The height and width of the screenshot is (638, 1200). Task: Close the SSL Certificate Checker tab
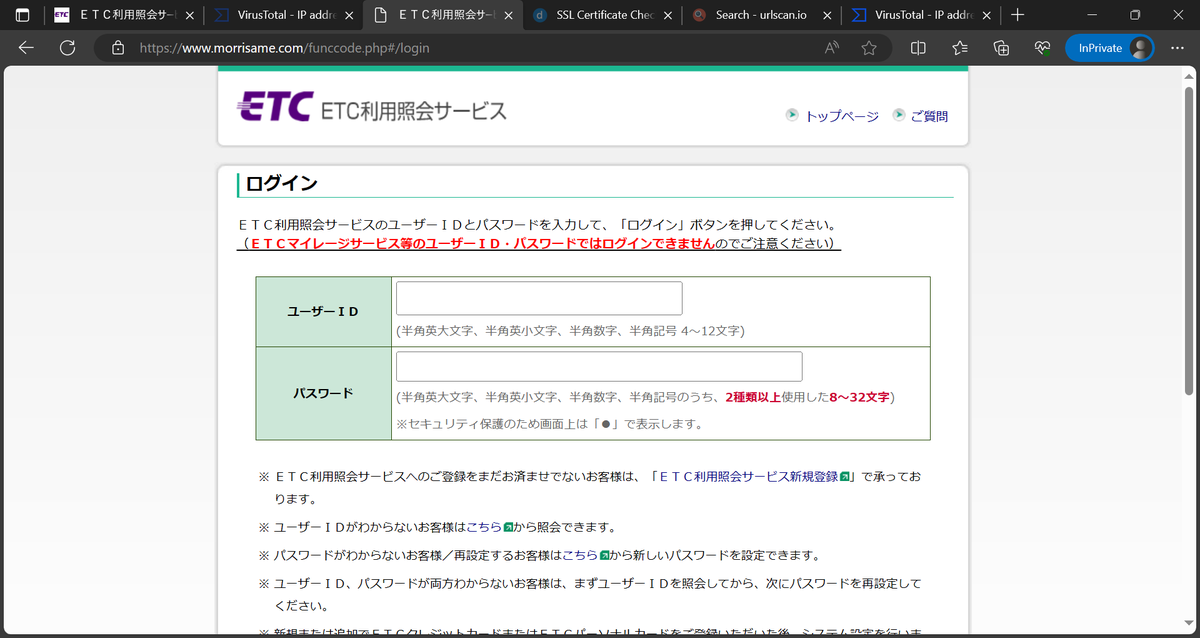[668, 15]
